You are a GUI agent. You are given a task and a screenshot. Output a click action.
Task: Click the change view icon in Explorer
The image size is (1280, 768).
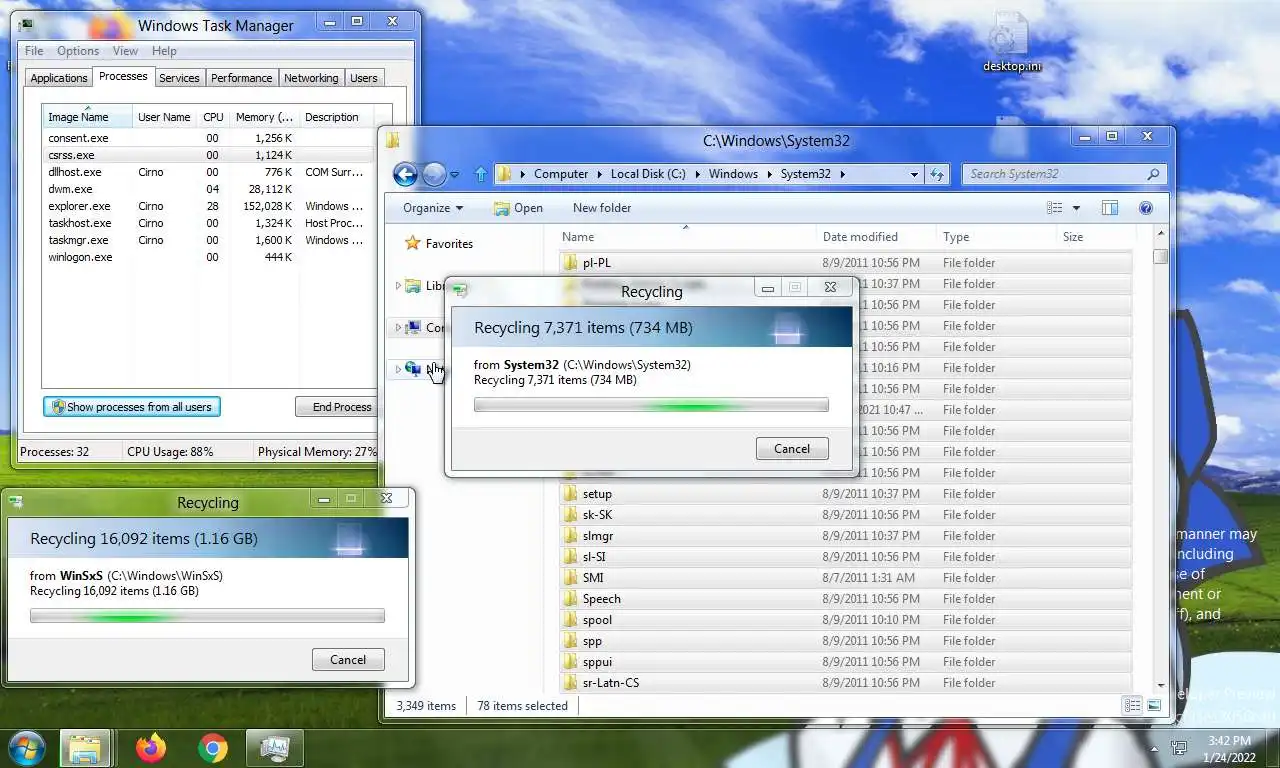(1054, 208)
